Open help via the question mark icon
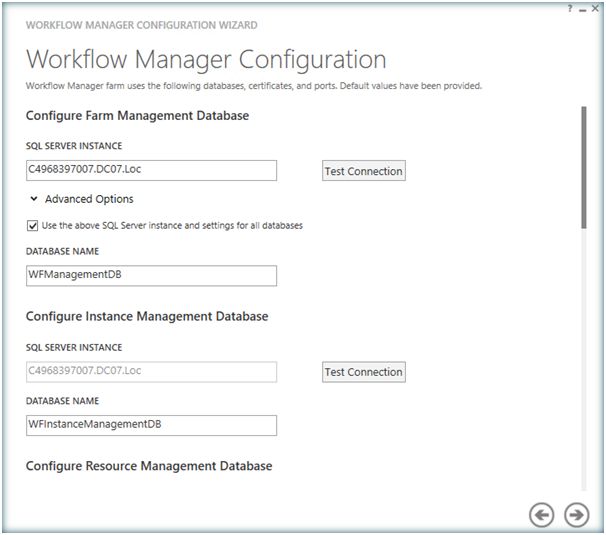The width and height of the screenshot is (606, 535). coord(570,9)
